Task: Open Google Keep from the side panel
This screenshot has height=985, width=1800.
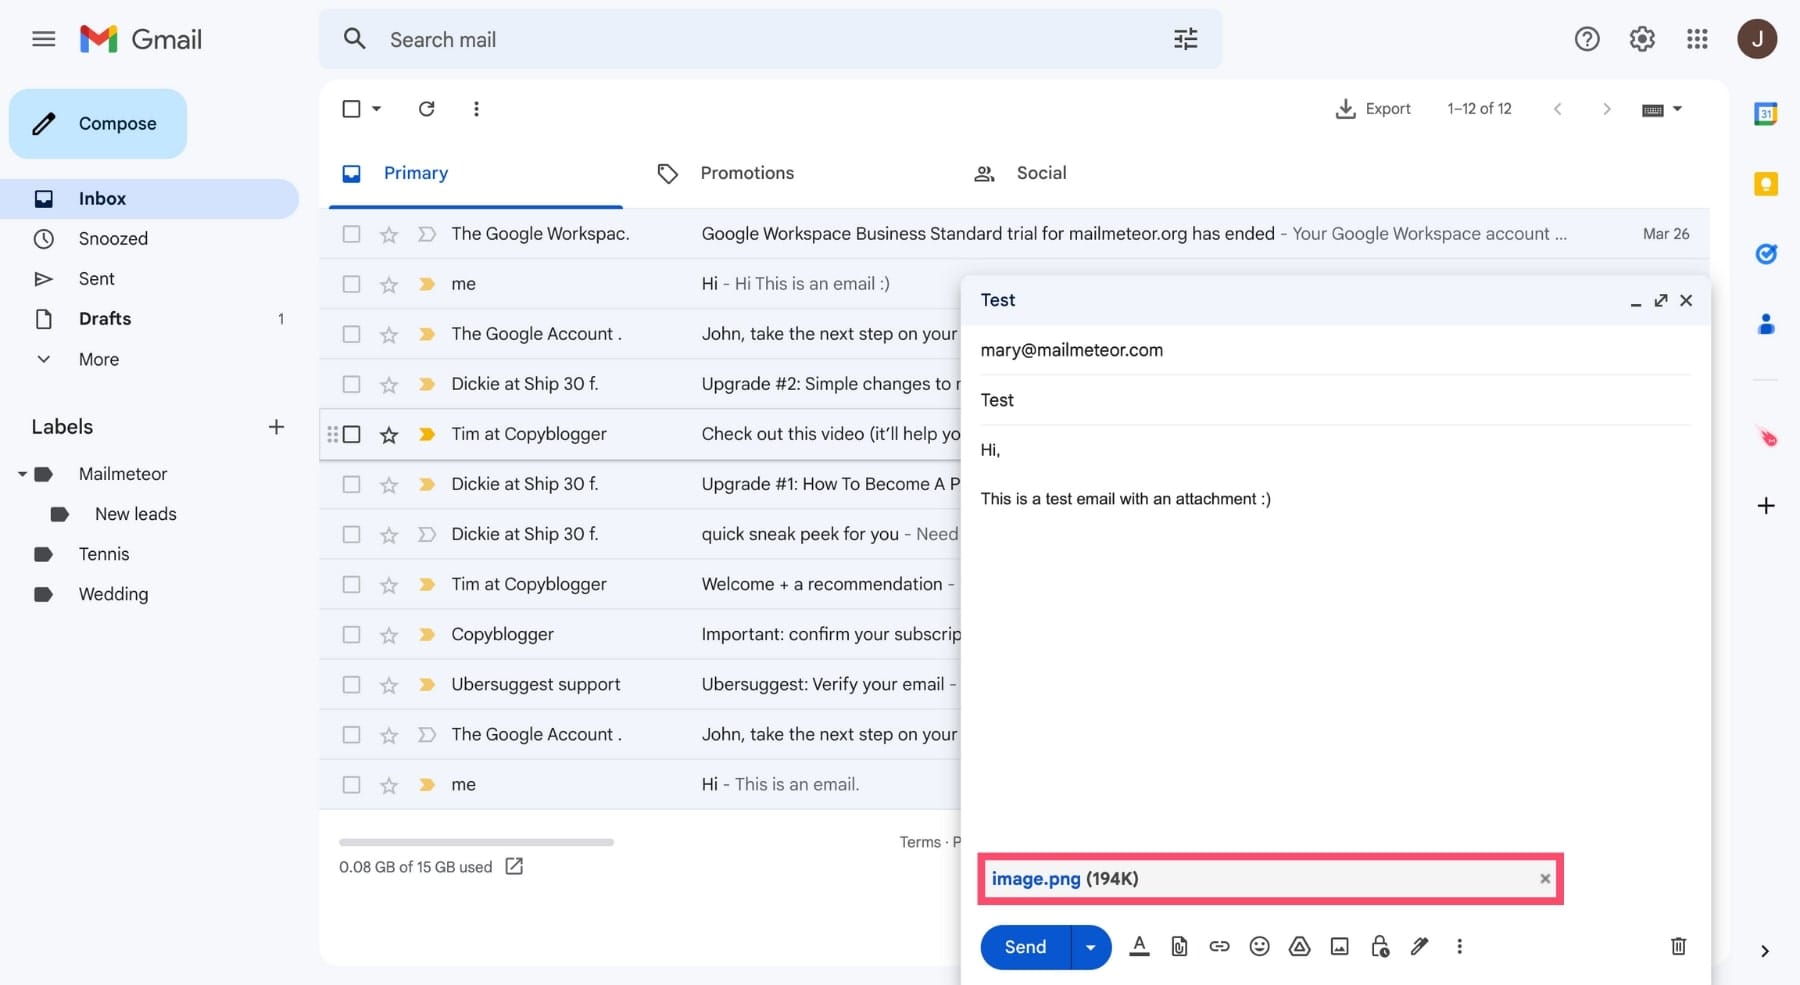Action: click(x=1766, y=184)
